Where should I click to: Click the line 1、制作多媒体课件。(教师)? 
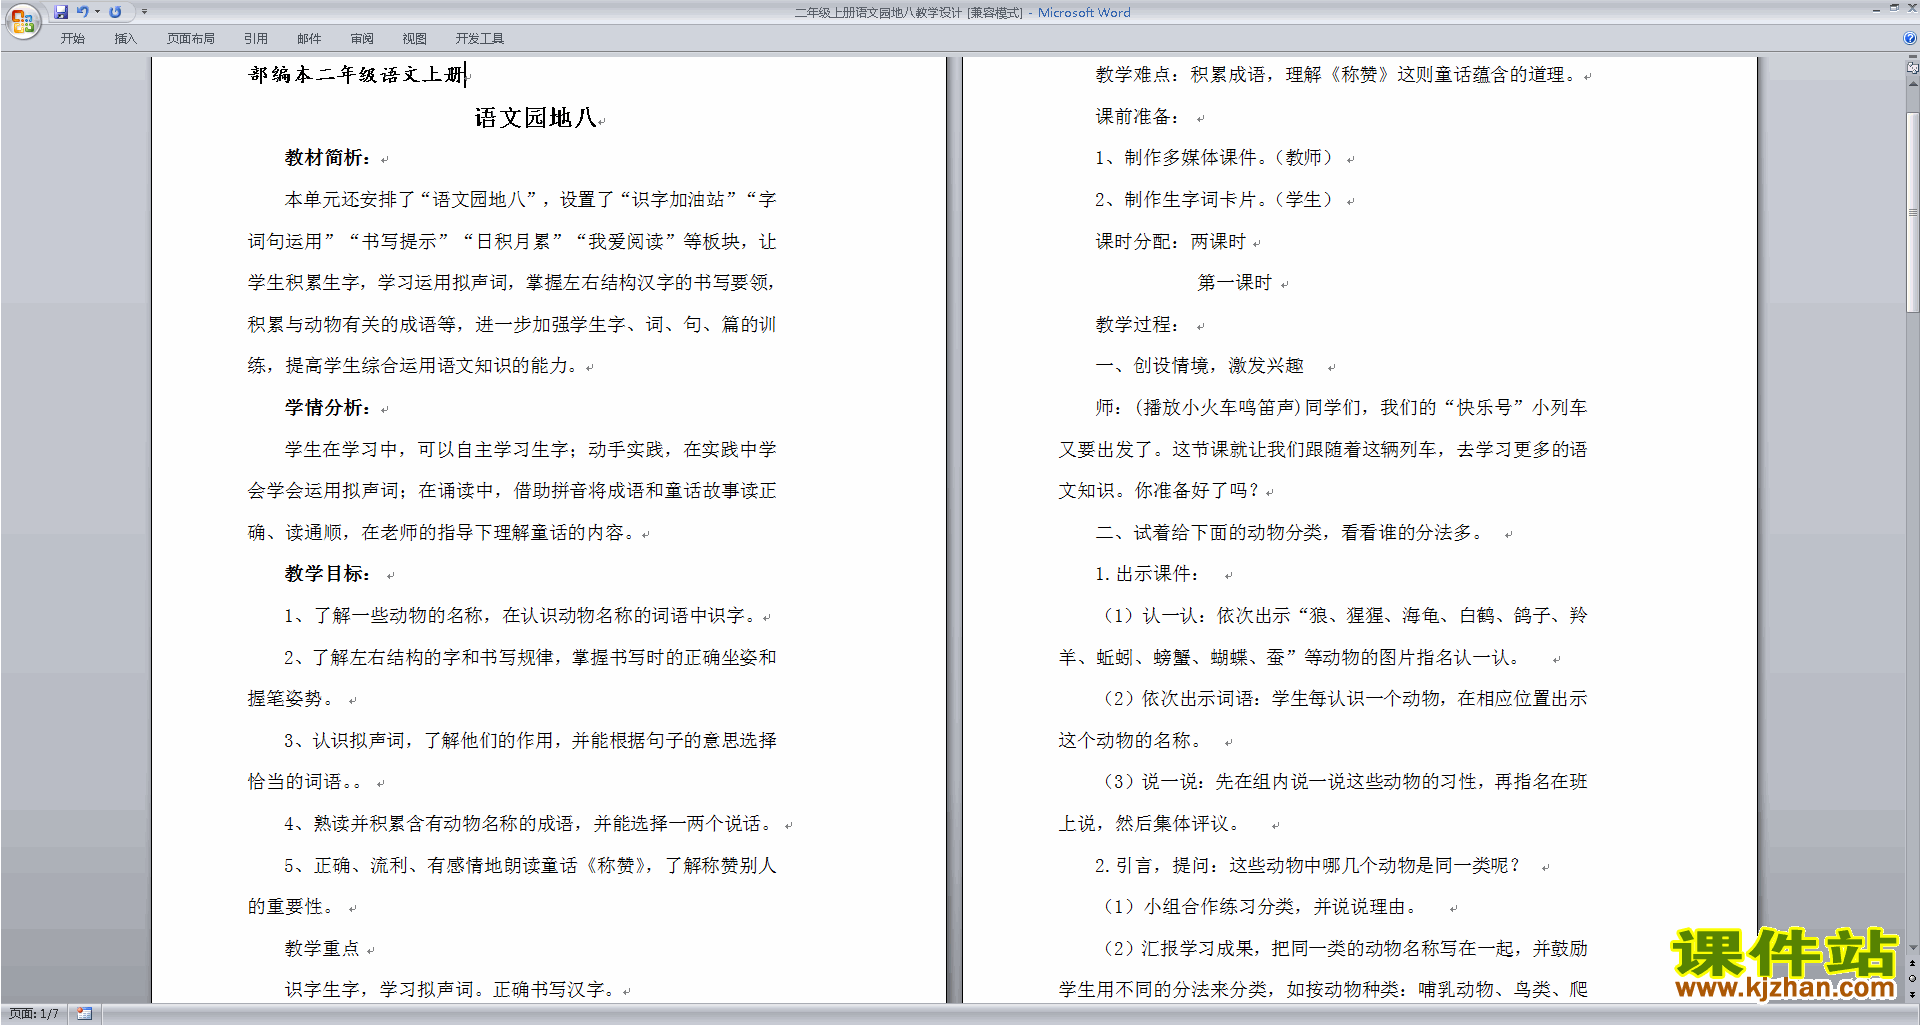coord(1215,158)
